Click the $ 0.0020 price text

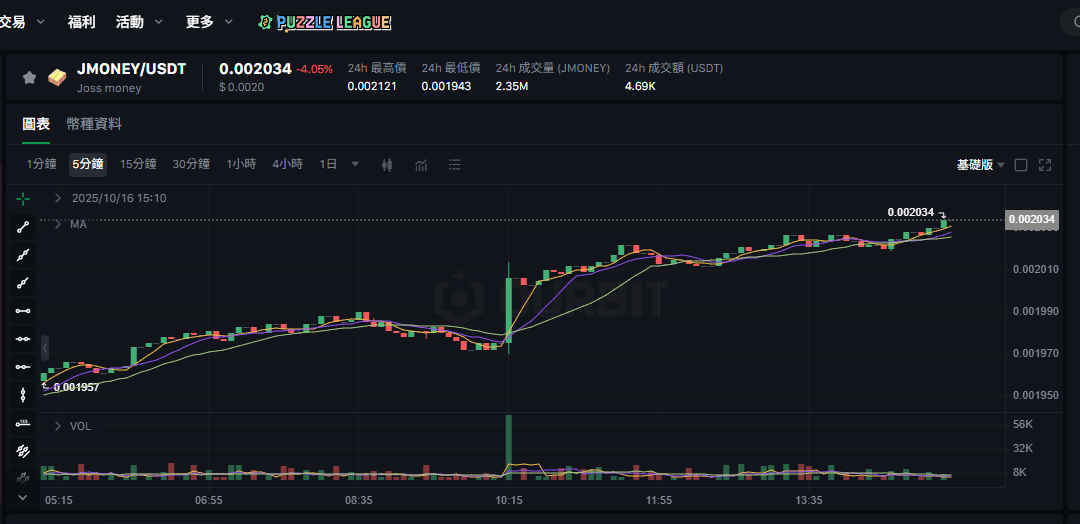tap(241, 87)
